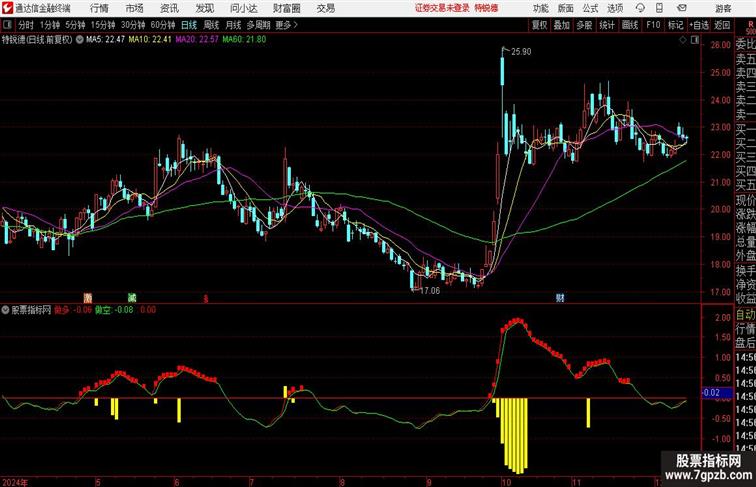
Task: Click the MA5: 22.47 indicator label
Action: (106, 40)
